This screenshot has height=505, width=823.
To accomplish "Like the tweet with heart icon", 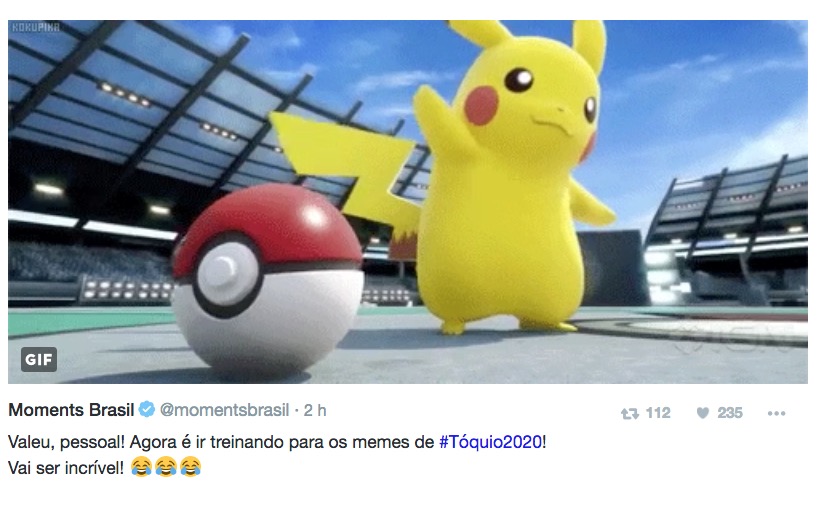I will (x=703, y=413).
